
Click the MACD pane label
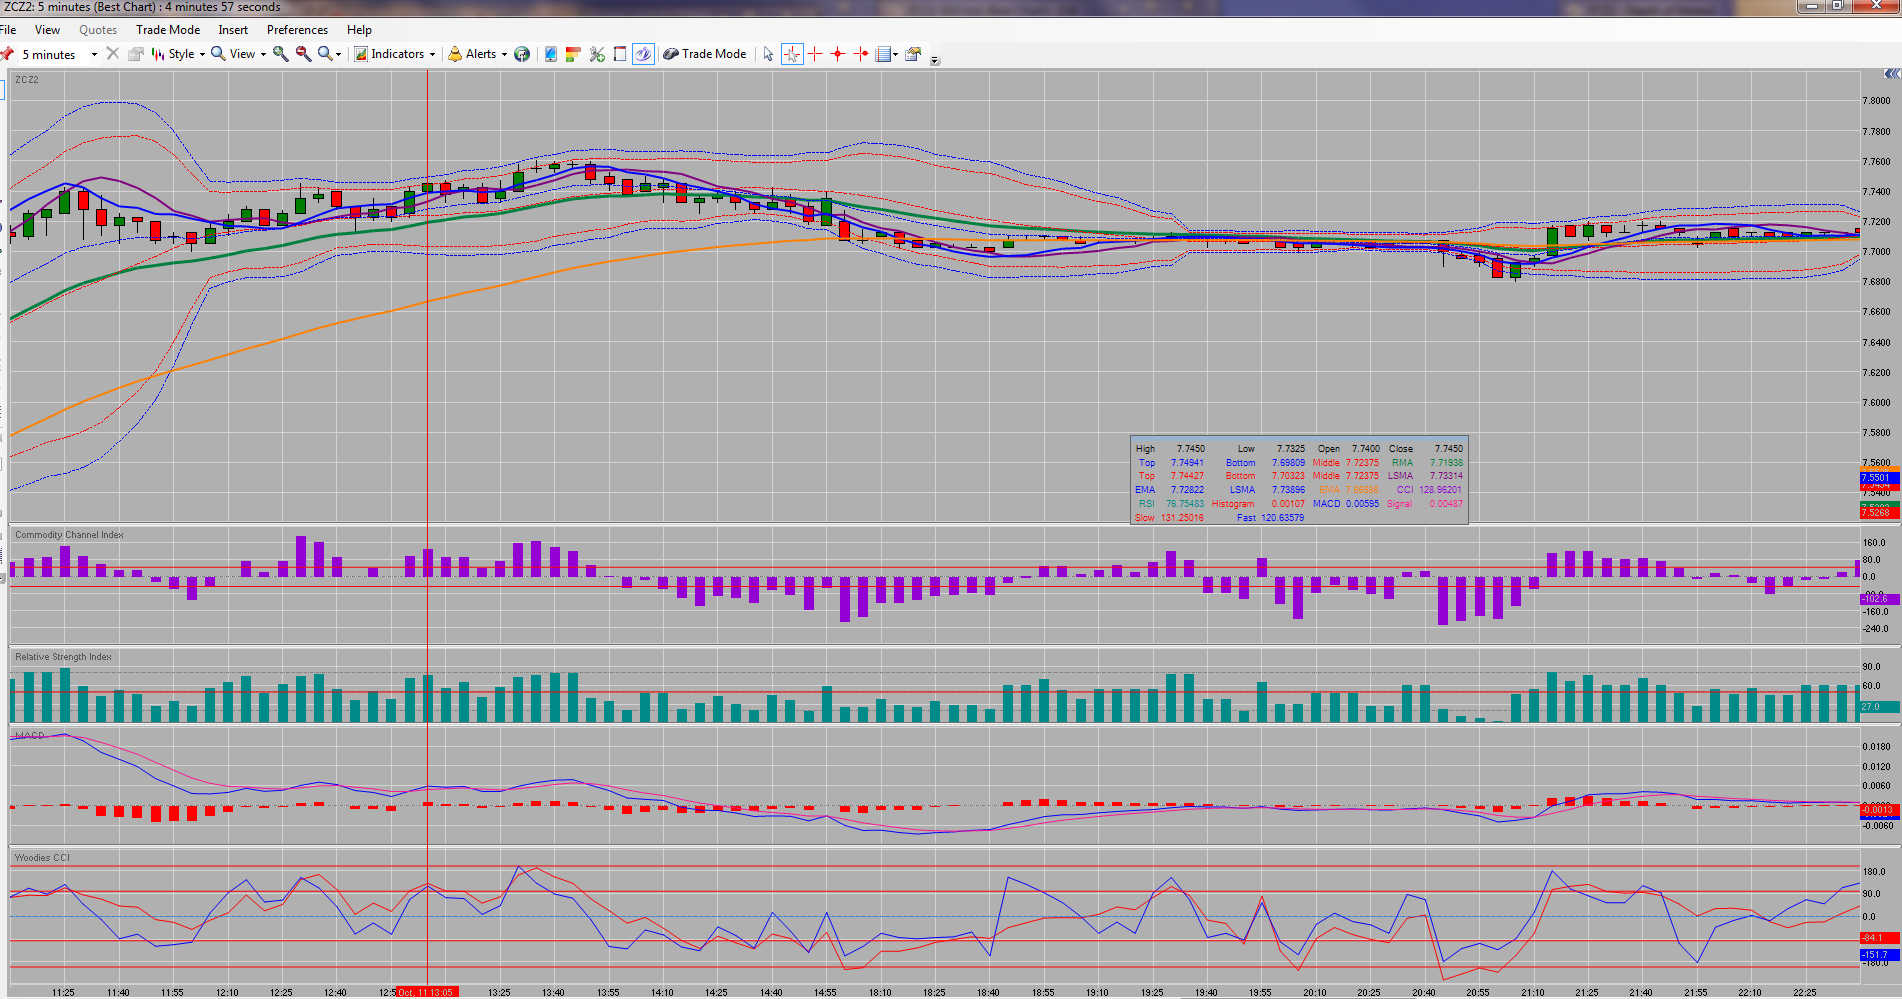coord(29,736)
